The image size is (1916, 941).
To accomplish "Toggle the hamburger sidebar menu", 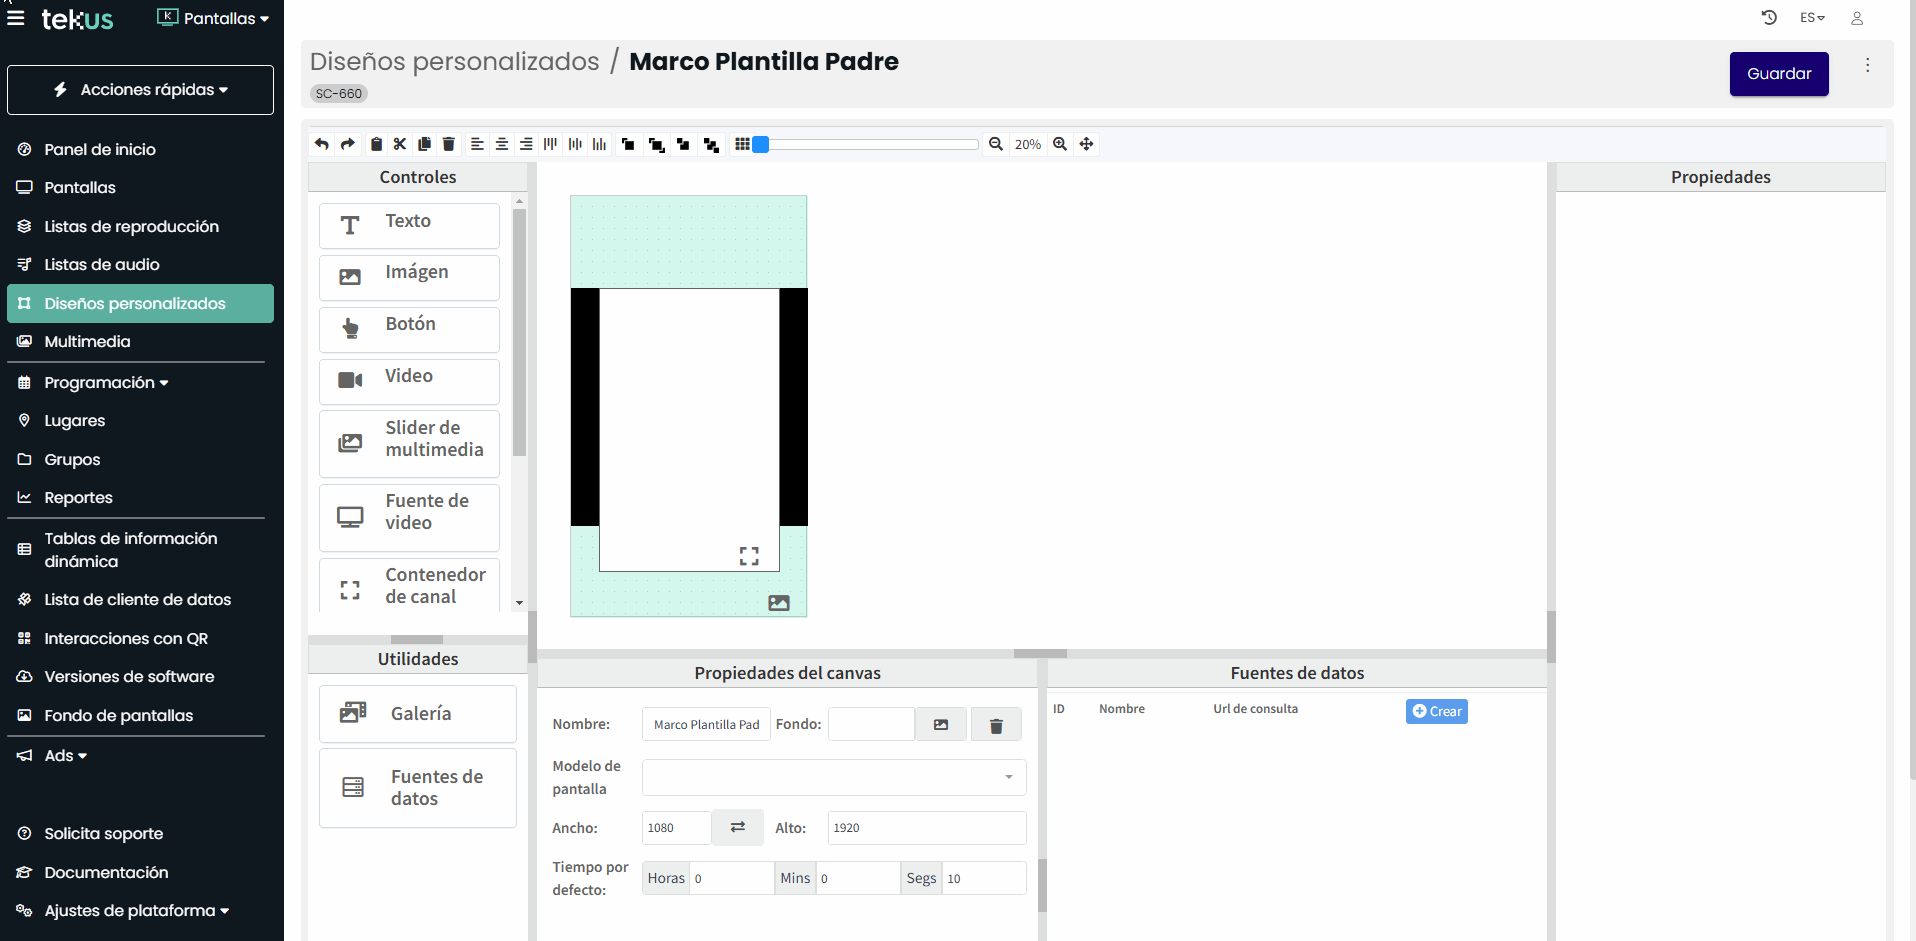I will (x=16, y=18).
